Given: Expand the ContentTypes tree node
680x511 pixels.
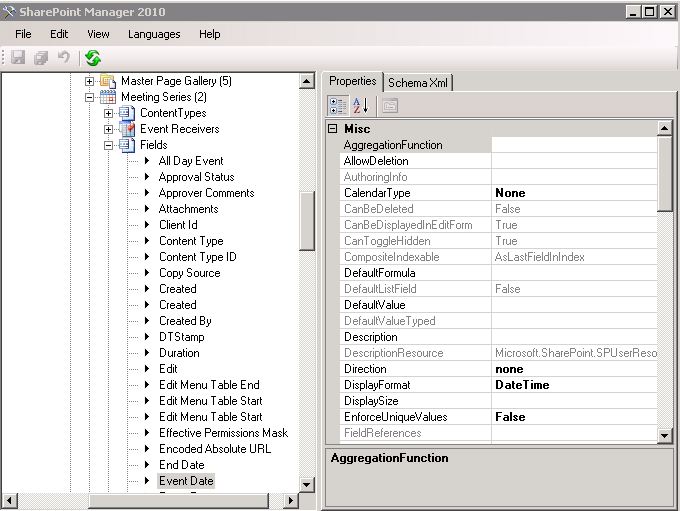Looking at the screenshot, I should coord(109,113).
